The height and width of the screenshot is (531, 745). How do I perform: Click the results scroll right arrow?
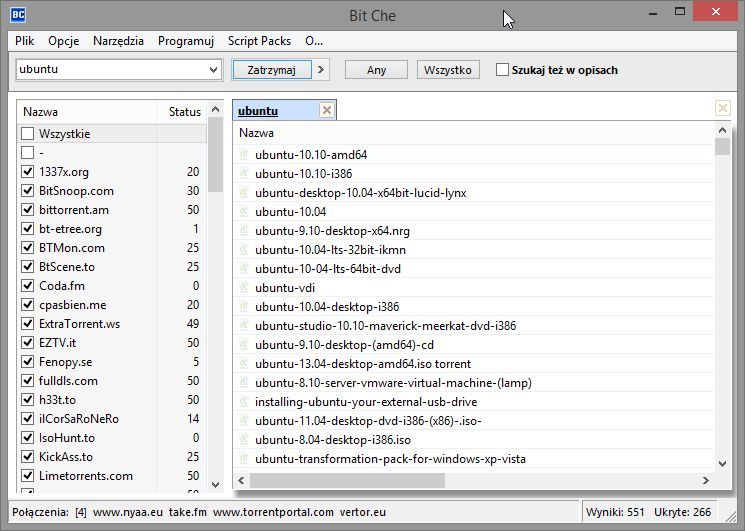(x=706, y=480)
